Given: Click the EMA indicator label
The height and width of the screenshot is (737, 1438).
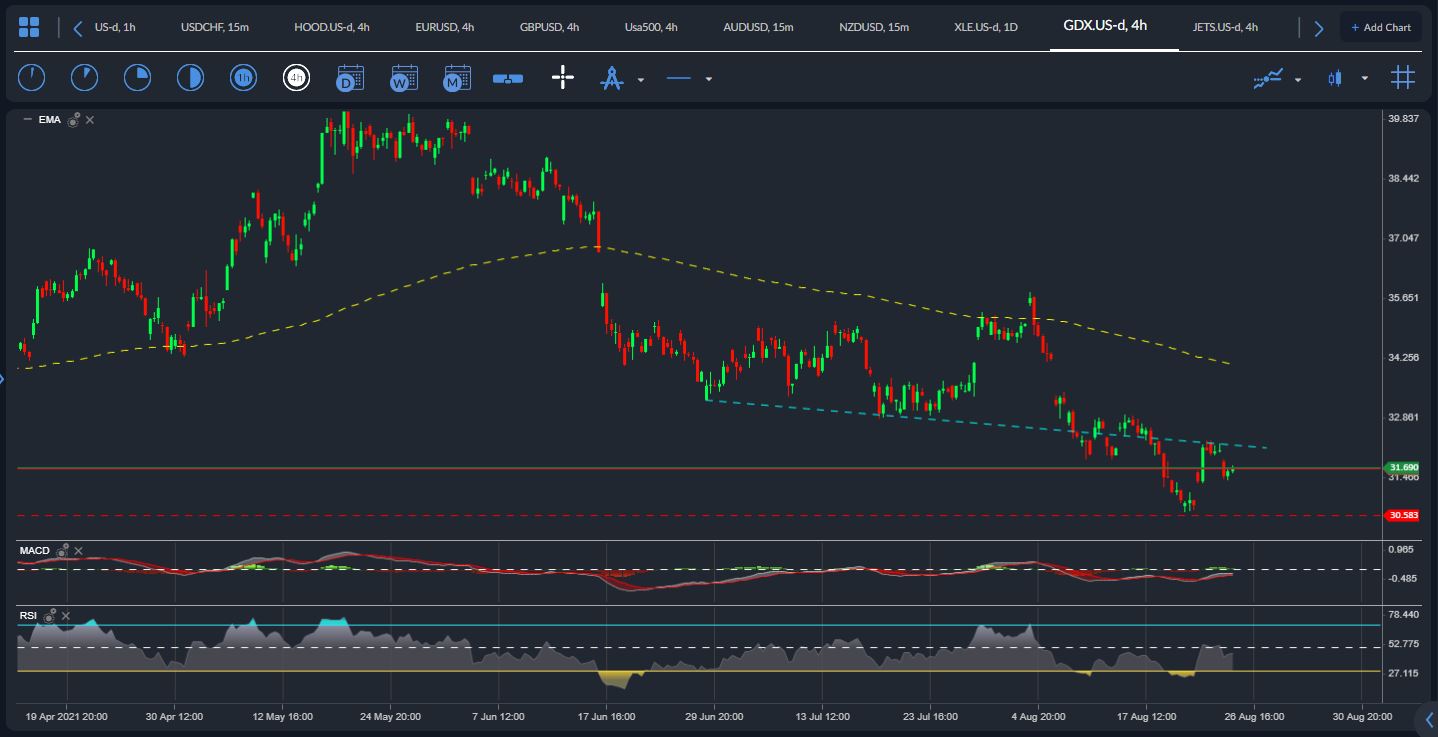Looking at the screenshot, I should (49, 120).
